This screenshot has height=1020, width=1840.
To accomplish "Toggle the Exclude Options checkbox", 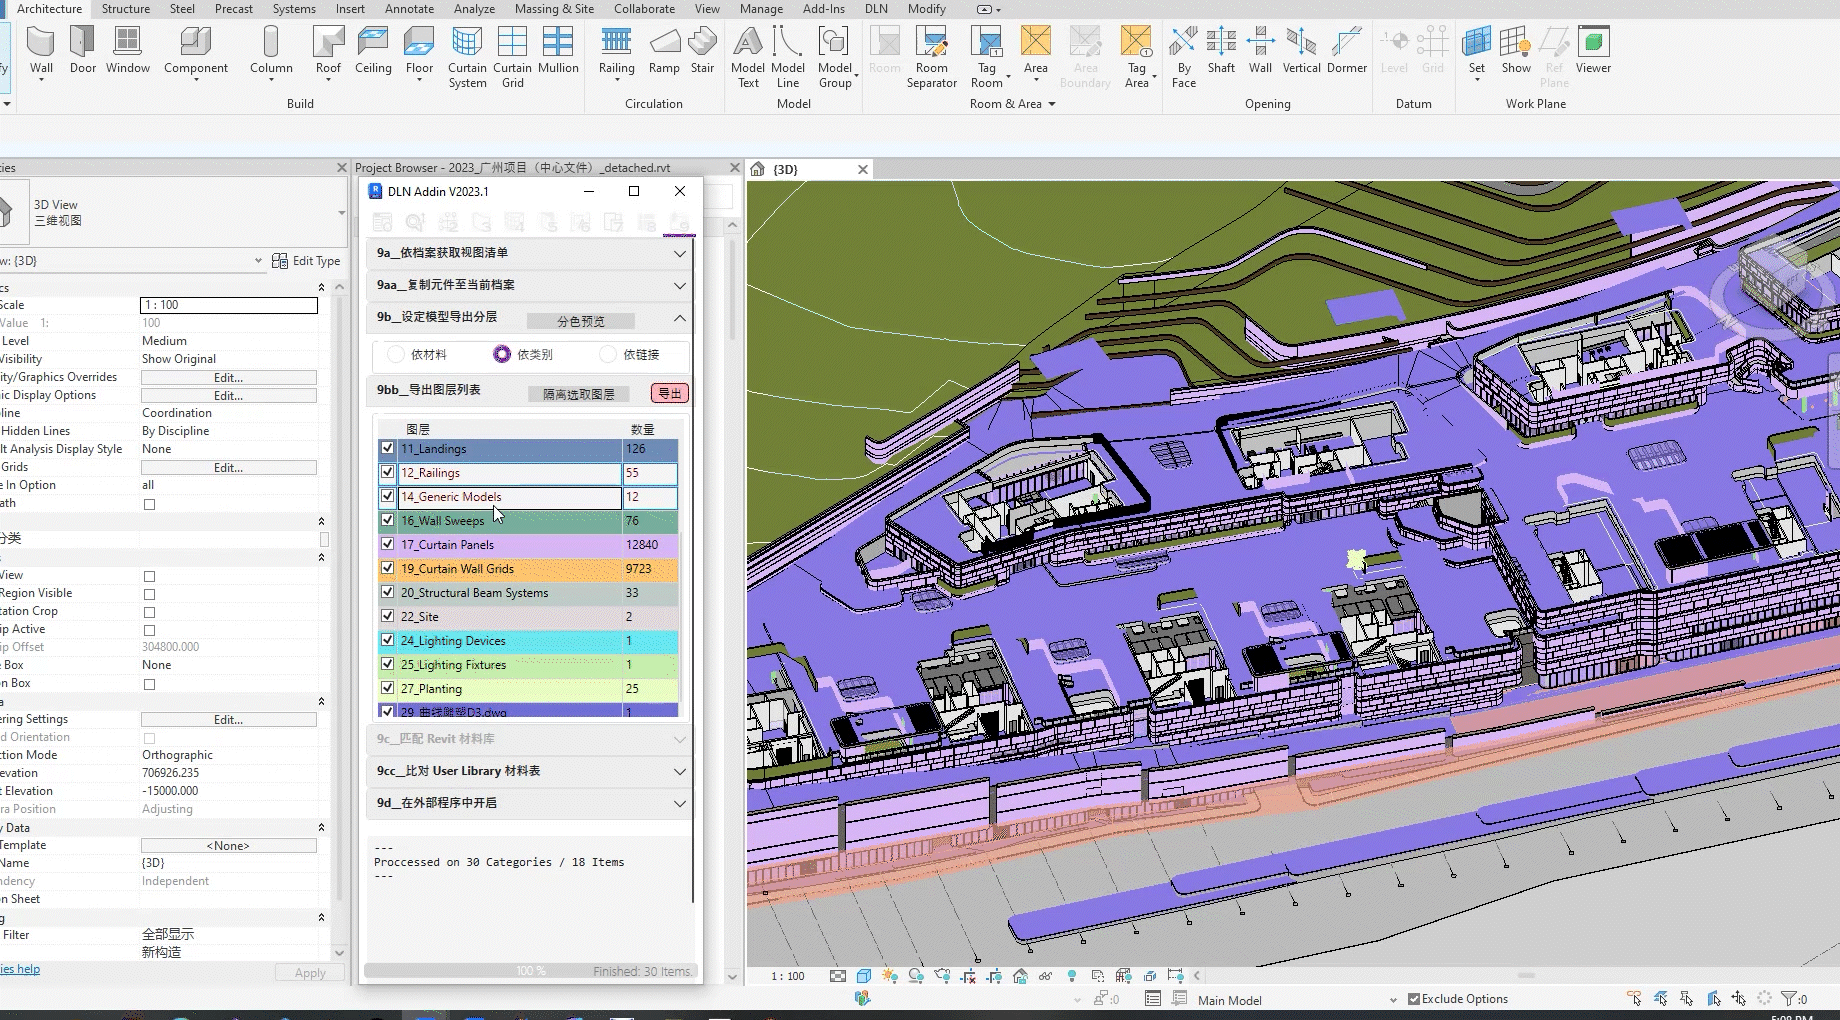I will click(x=1414, y=999).
